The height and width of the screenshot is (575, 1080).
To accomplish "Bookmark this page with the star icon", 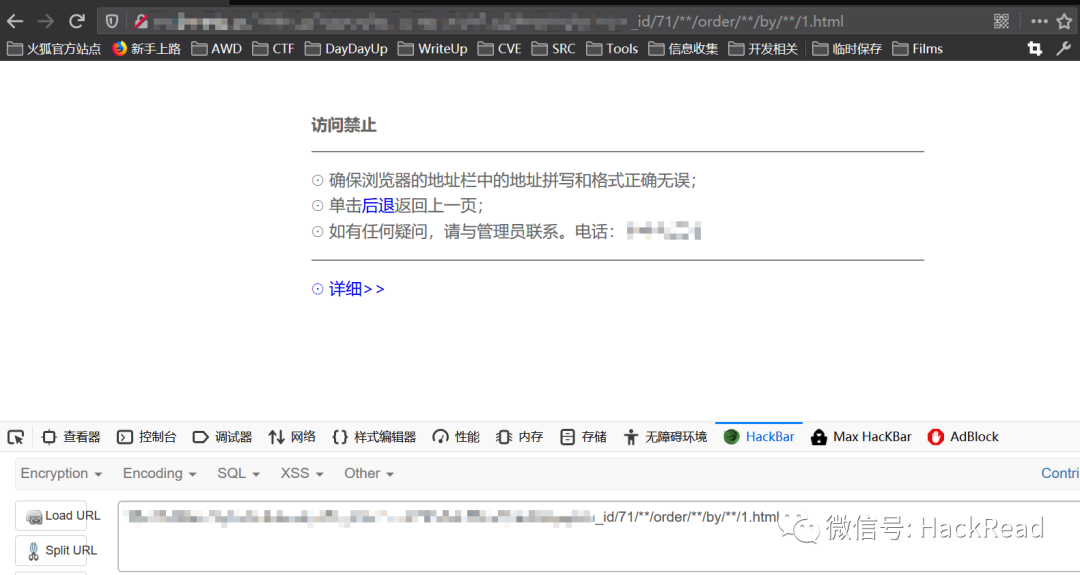I will (1065, 21).
